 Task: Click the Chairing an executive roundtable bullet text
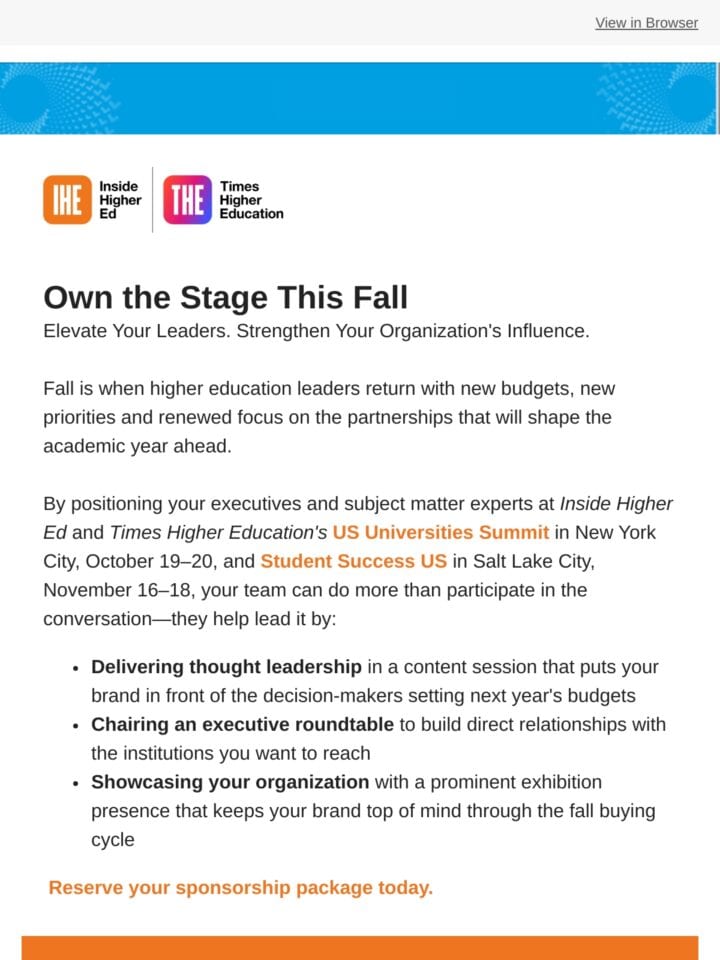tap(242, 724)
